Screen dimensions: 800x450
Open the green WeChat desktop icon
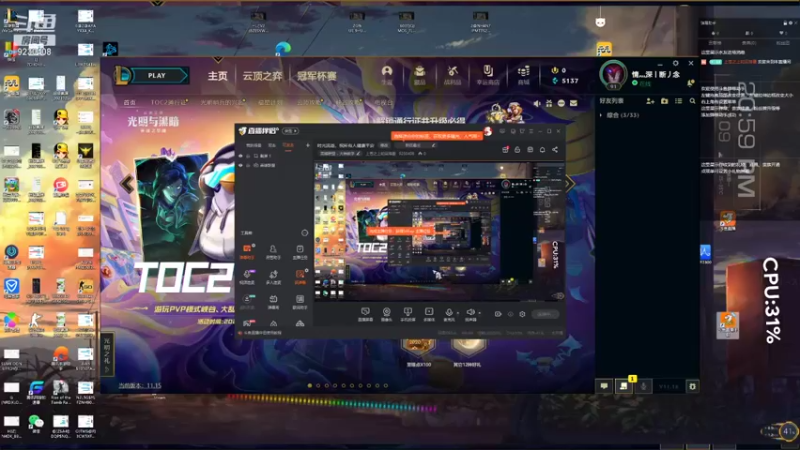click(36, 422)
